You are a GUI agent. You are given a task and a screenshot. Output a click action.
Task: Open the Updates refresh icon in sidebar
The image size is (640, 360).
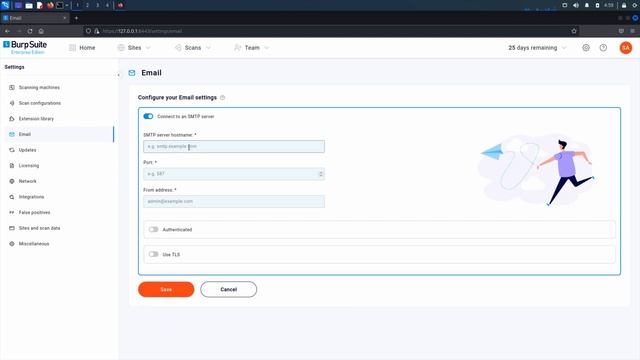click(11, 150)
